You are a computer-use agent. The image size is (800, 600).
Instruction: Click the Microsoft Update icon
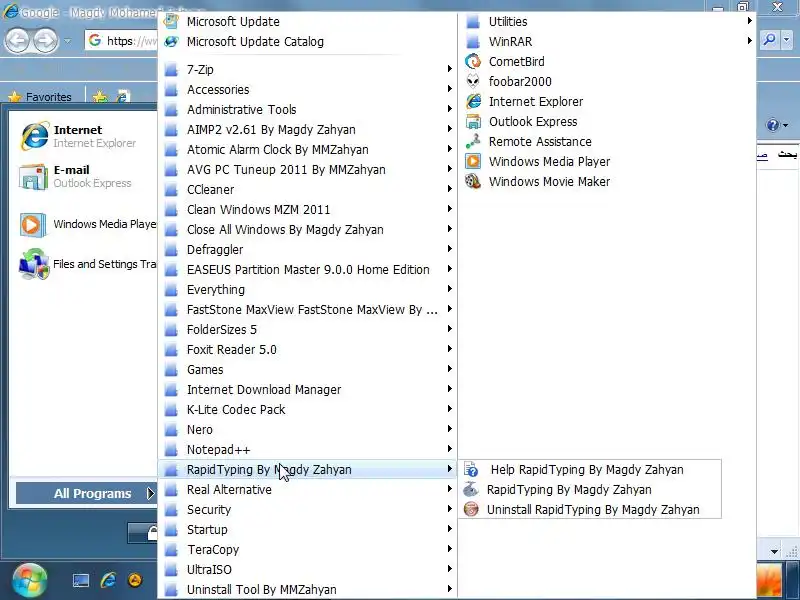click(171, 21)
